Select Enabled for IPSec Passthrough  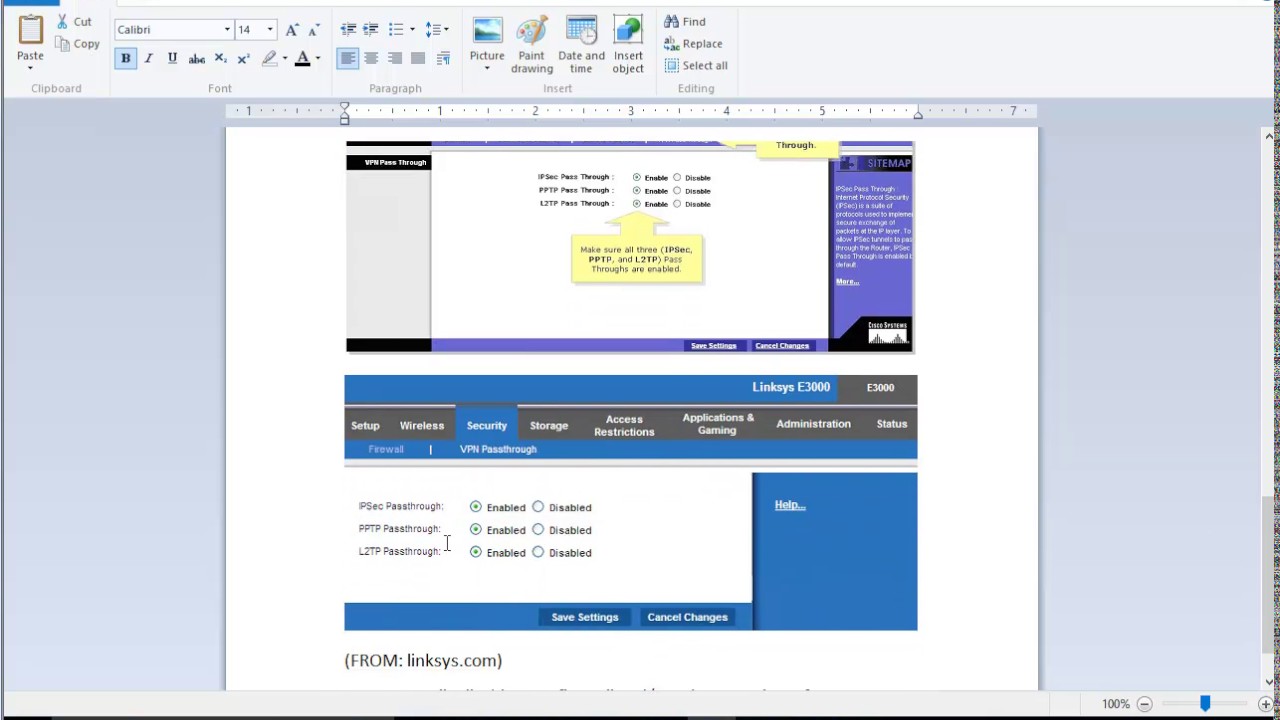tap(475, 507)
